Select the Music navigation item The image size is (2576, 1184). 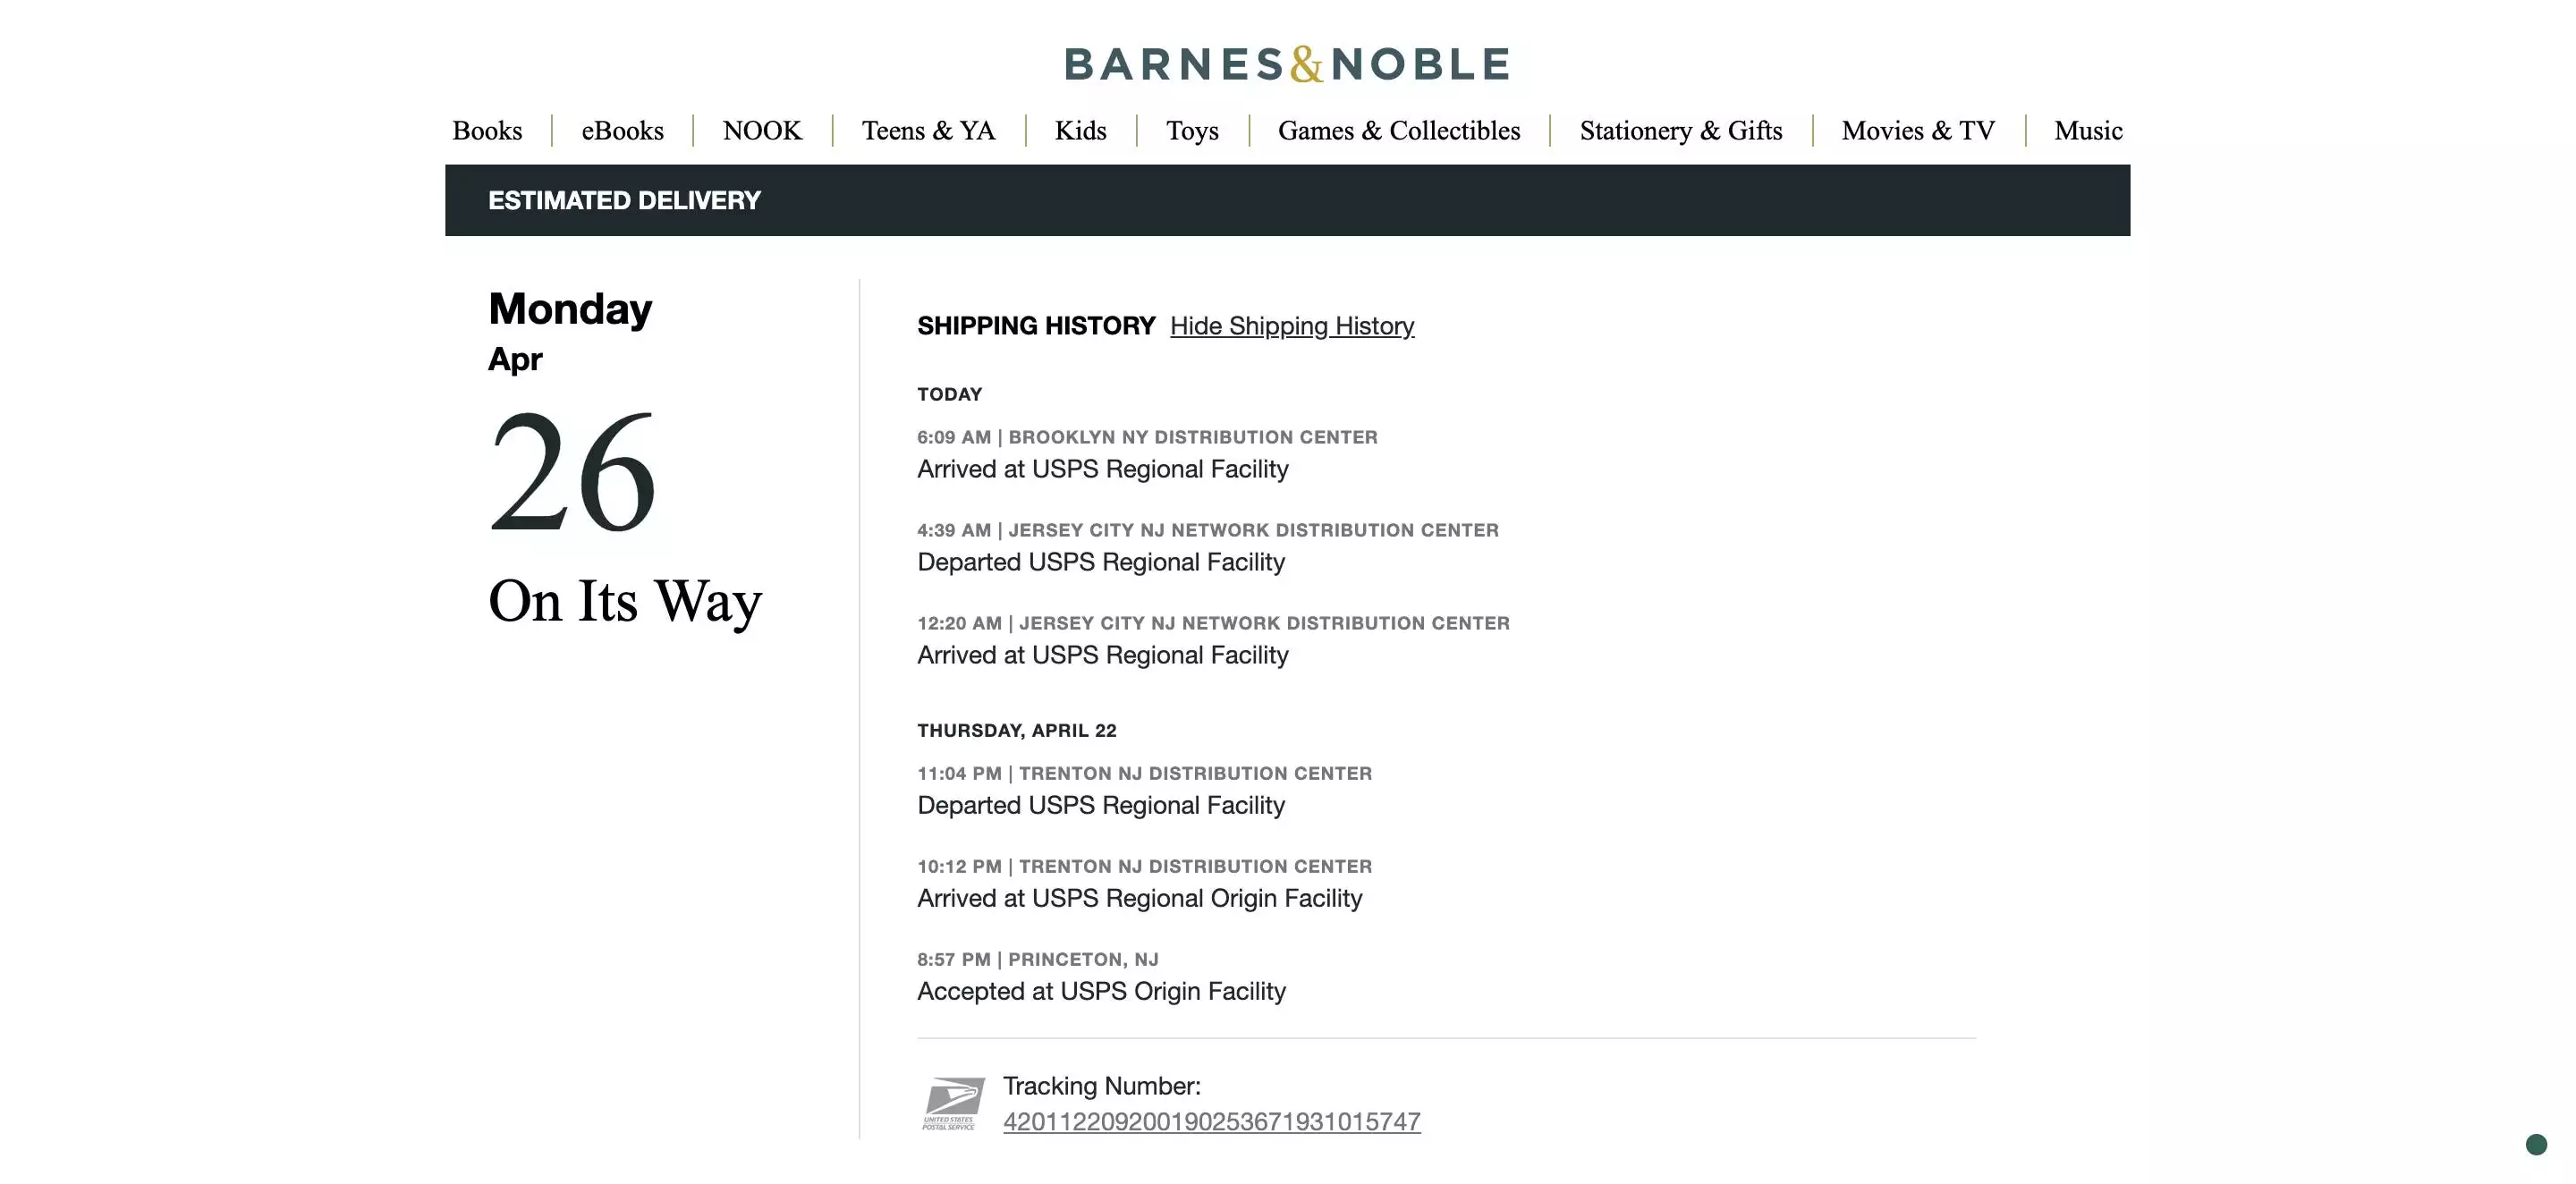(2088, 131)
